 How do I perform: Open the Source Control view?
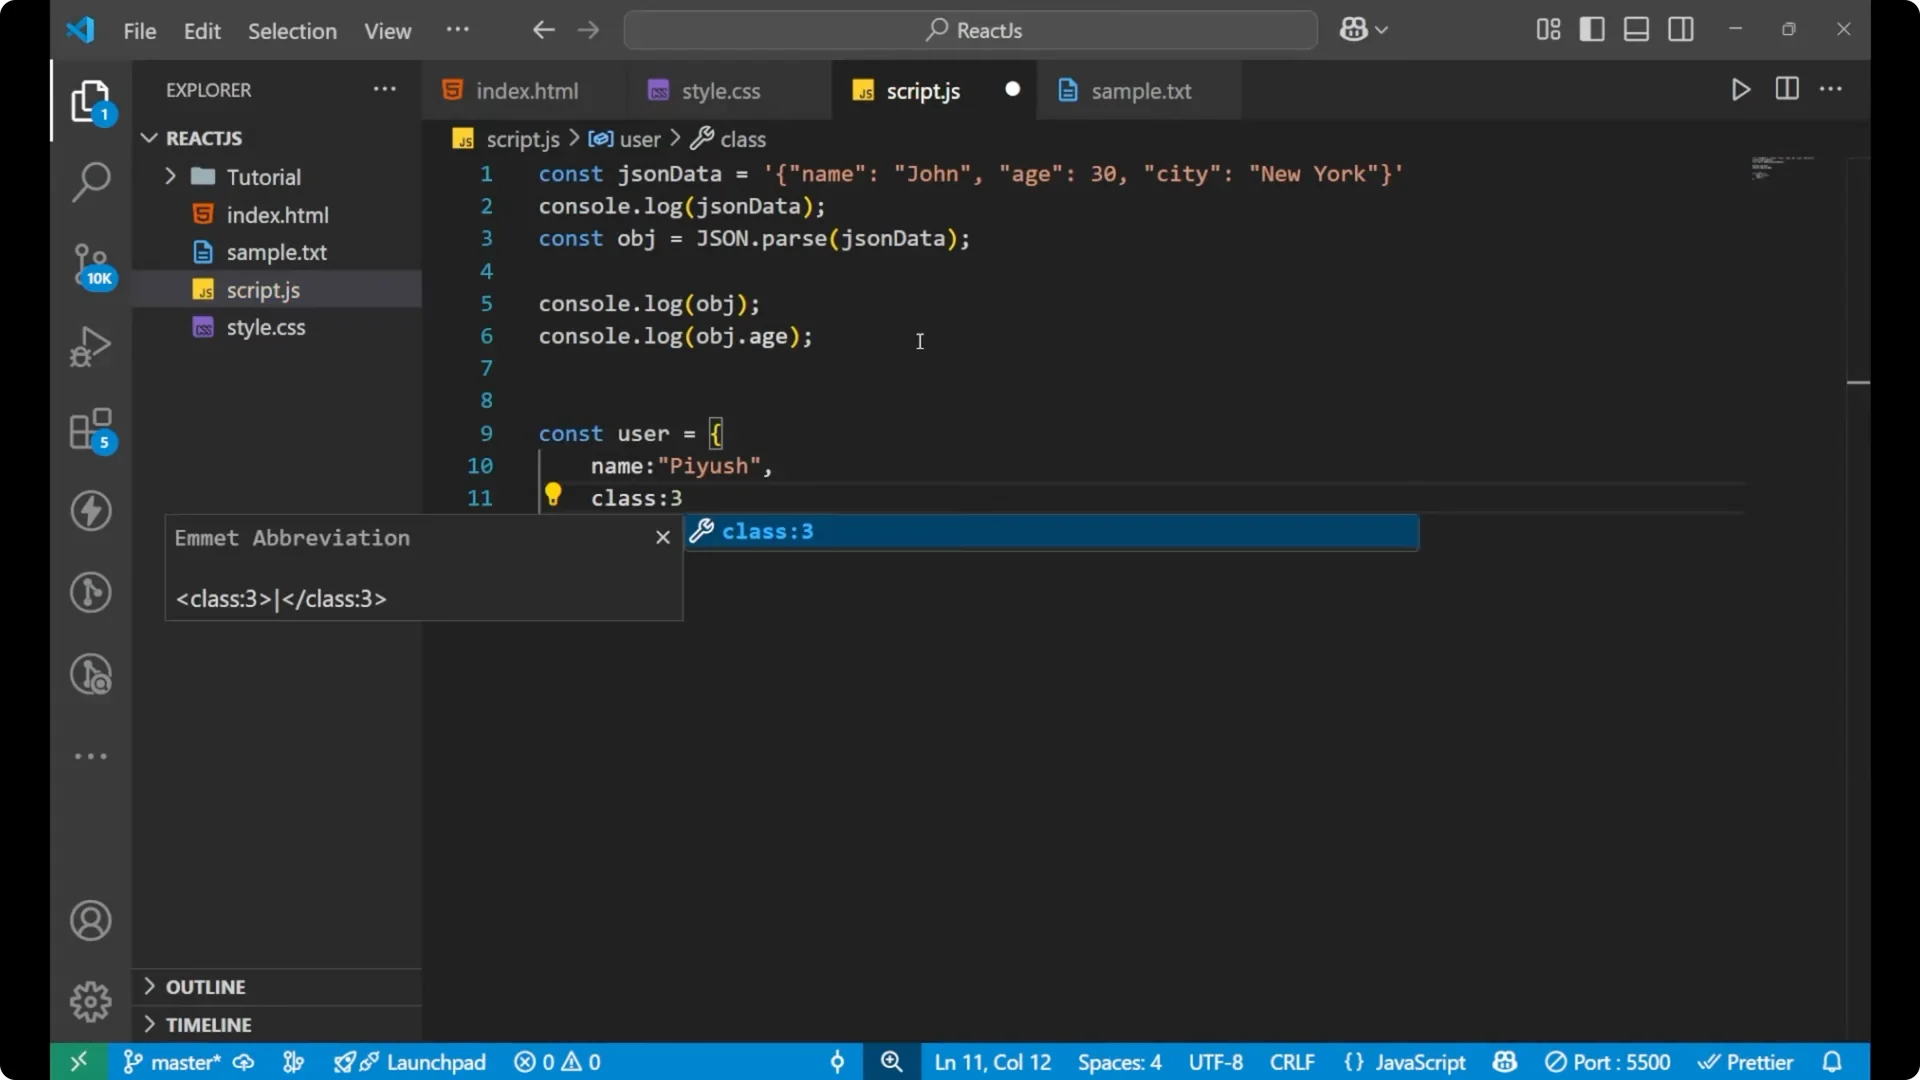pyautogui.click(x=90, y=265)
